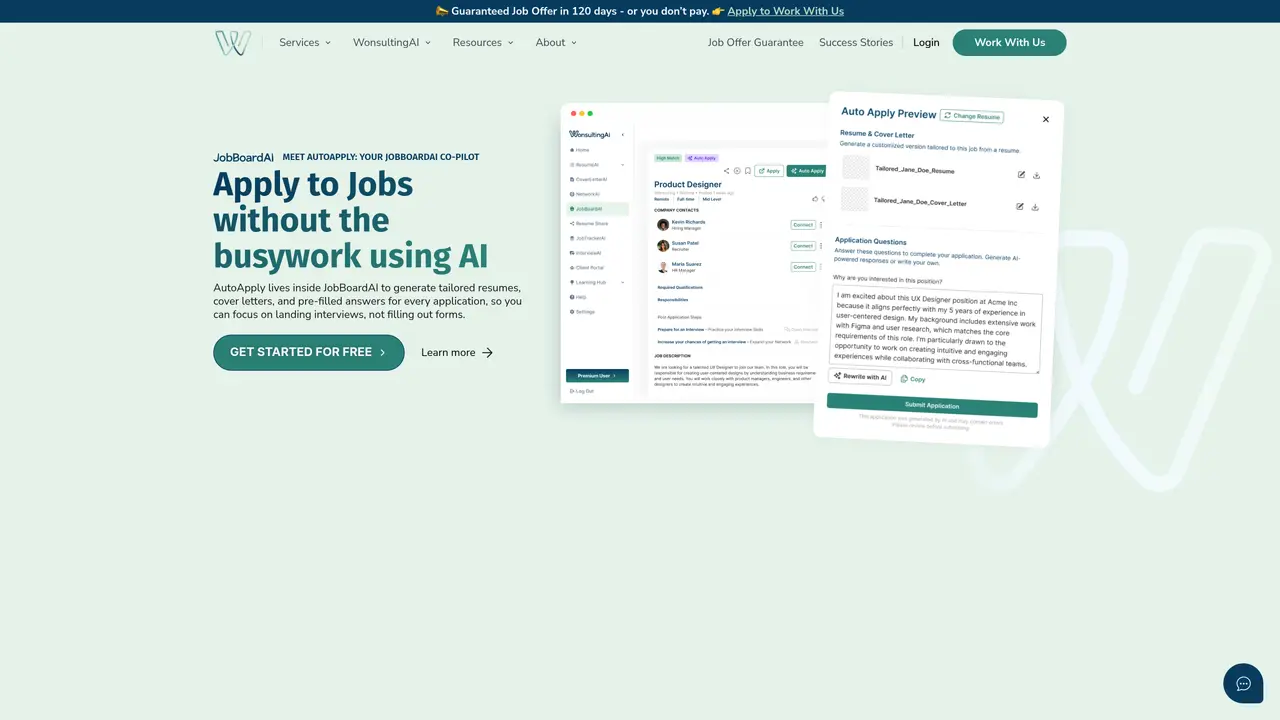
Task: Open kebab menu for Maria Suarez
Action: [821, 267]
